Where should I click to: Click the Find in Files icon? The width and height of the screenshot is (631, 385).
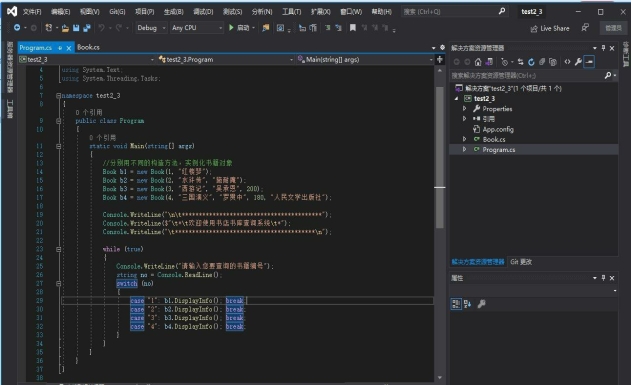click(266, 28)
